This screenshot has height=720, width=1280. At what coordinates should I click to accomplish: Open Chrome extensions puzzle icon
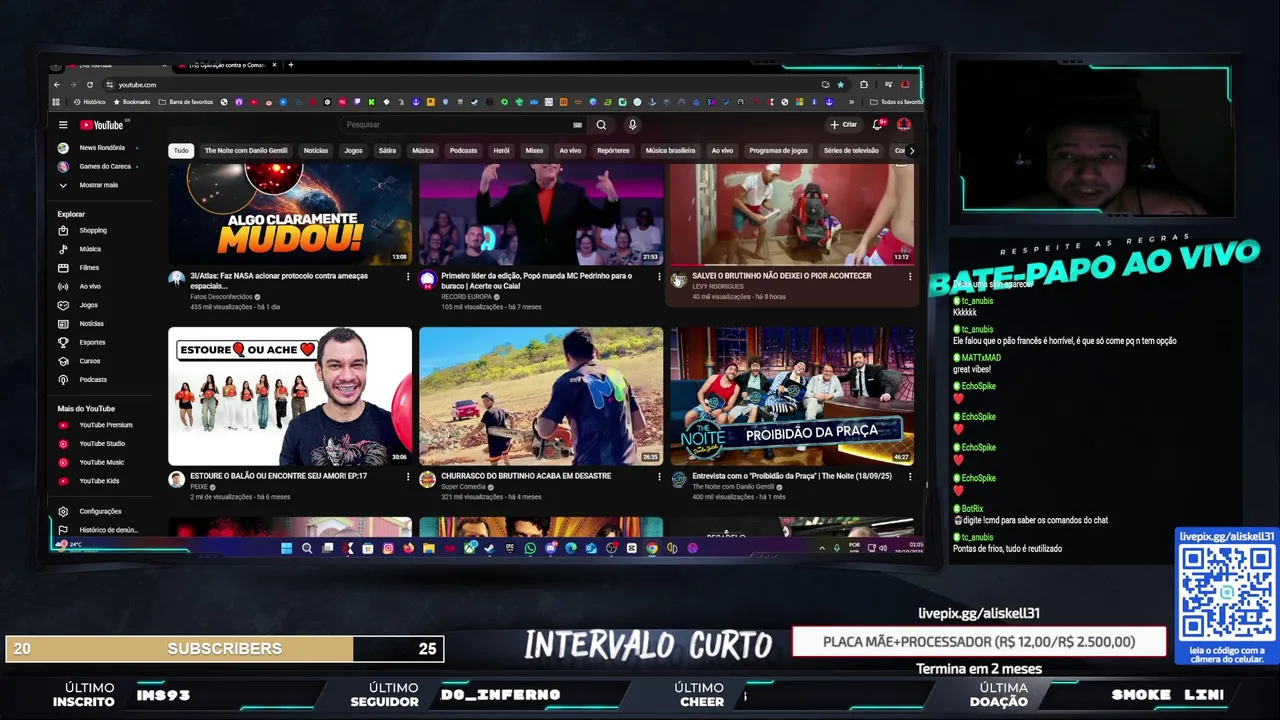tap(864, 85)
